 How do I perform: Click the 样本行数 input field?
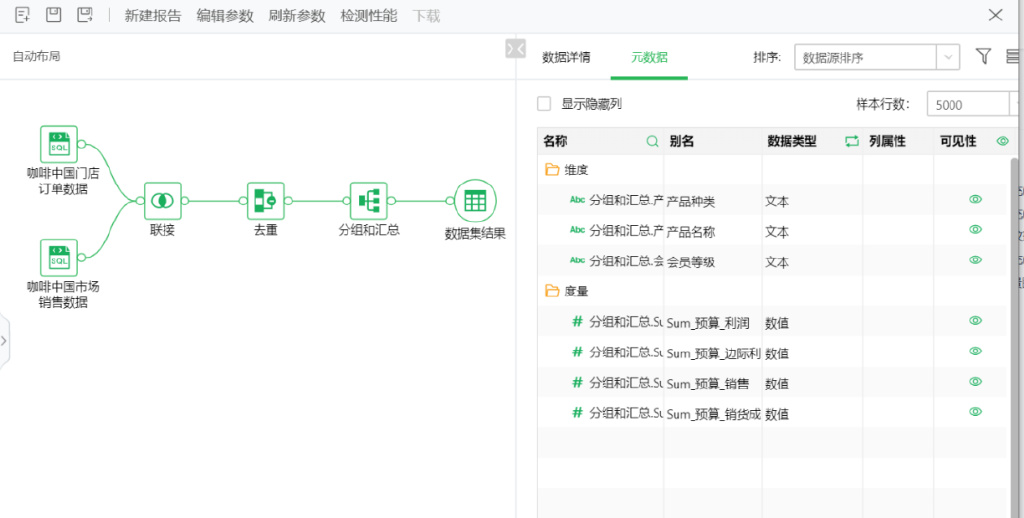(x=966, y=104)
